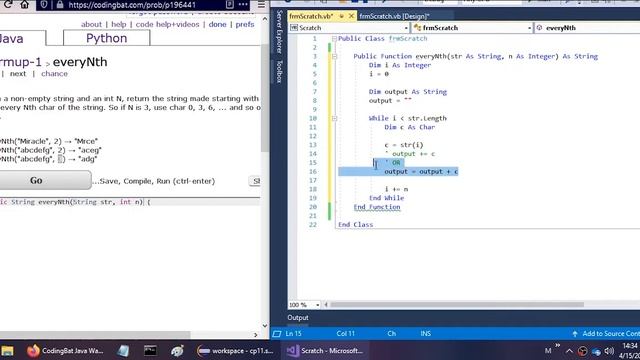Toggle INS insert mode indicator
Screen dimensions: 640x360
pyautogui.click(x=426, y=333)
